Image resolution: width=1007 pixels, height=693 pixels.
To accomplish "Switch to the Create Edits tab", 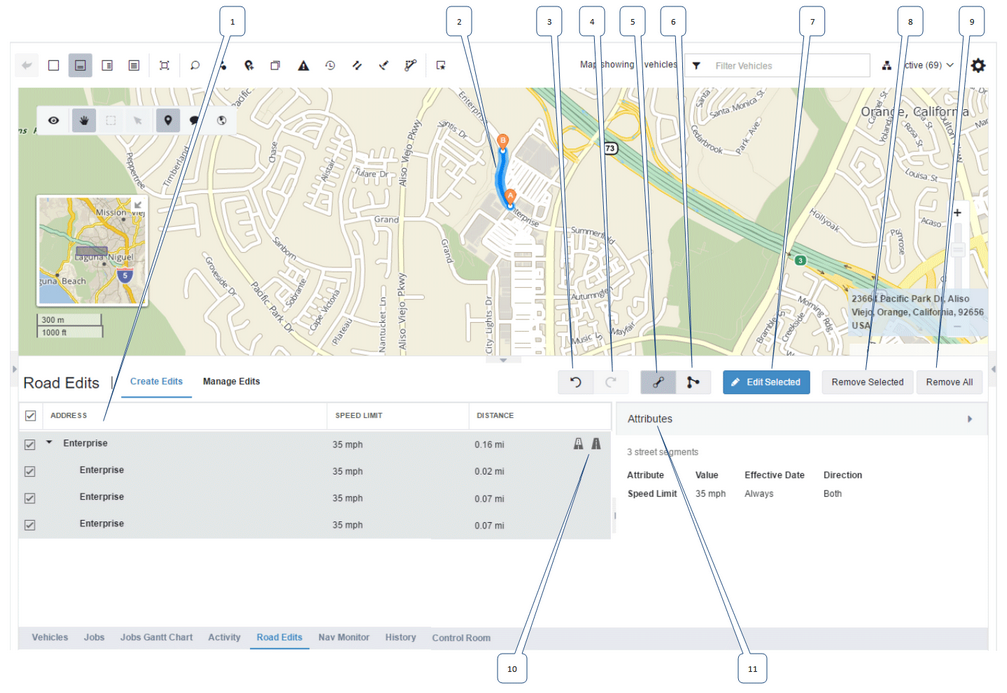I will pos(156,382).
